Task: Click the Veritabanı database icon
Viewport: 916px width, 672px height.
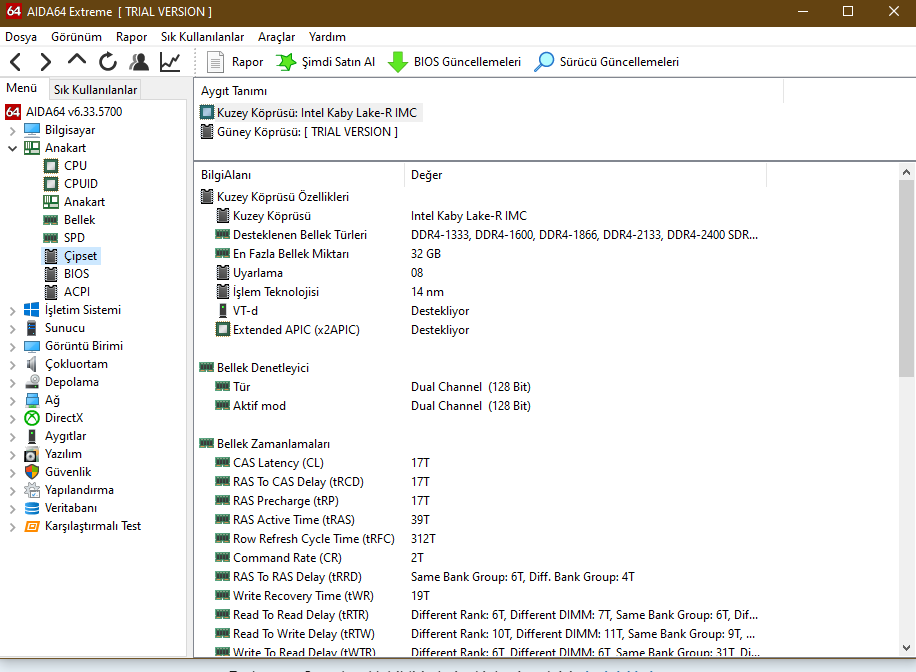Action: coord(32,508)
